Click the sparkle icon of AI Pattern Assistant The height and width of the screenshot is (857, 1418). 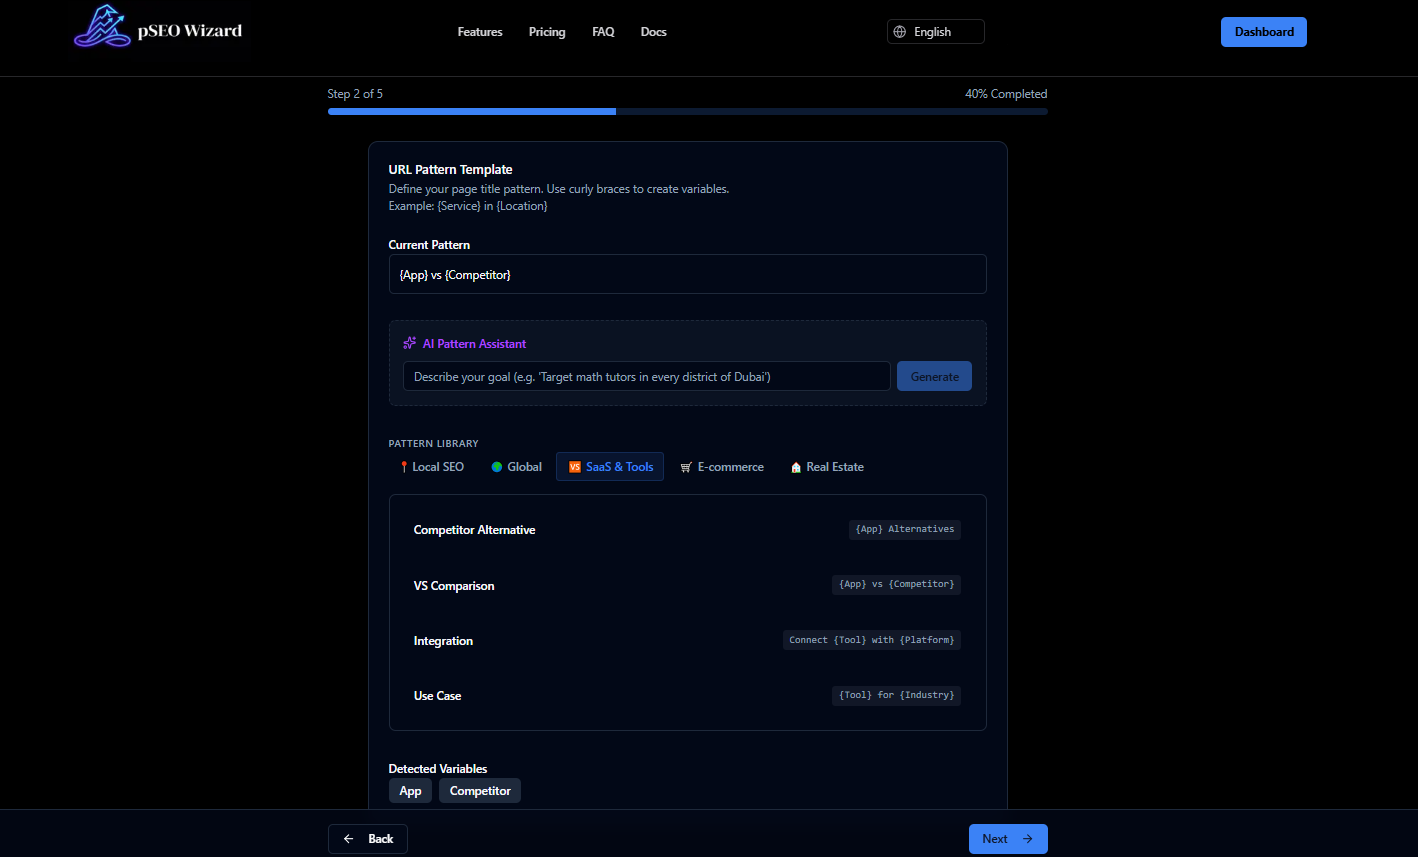[409, 342]
